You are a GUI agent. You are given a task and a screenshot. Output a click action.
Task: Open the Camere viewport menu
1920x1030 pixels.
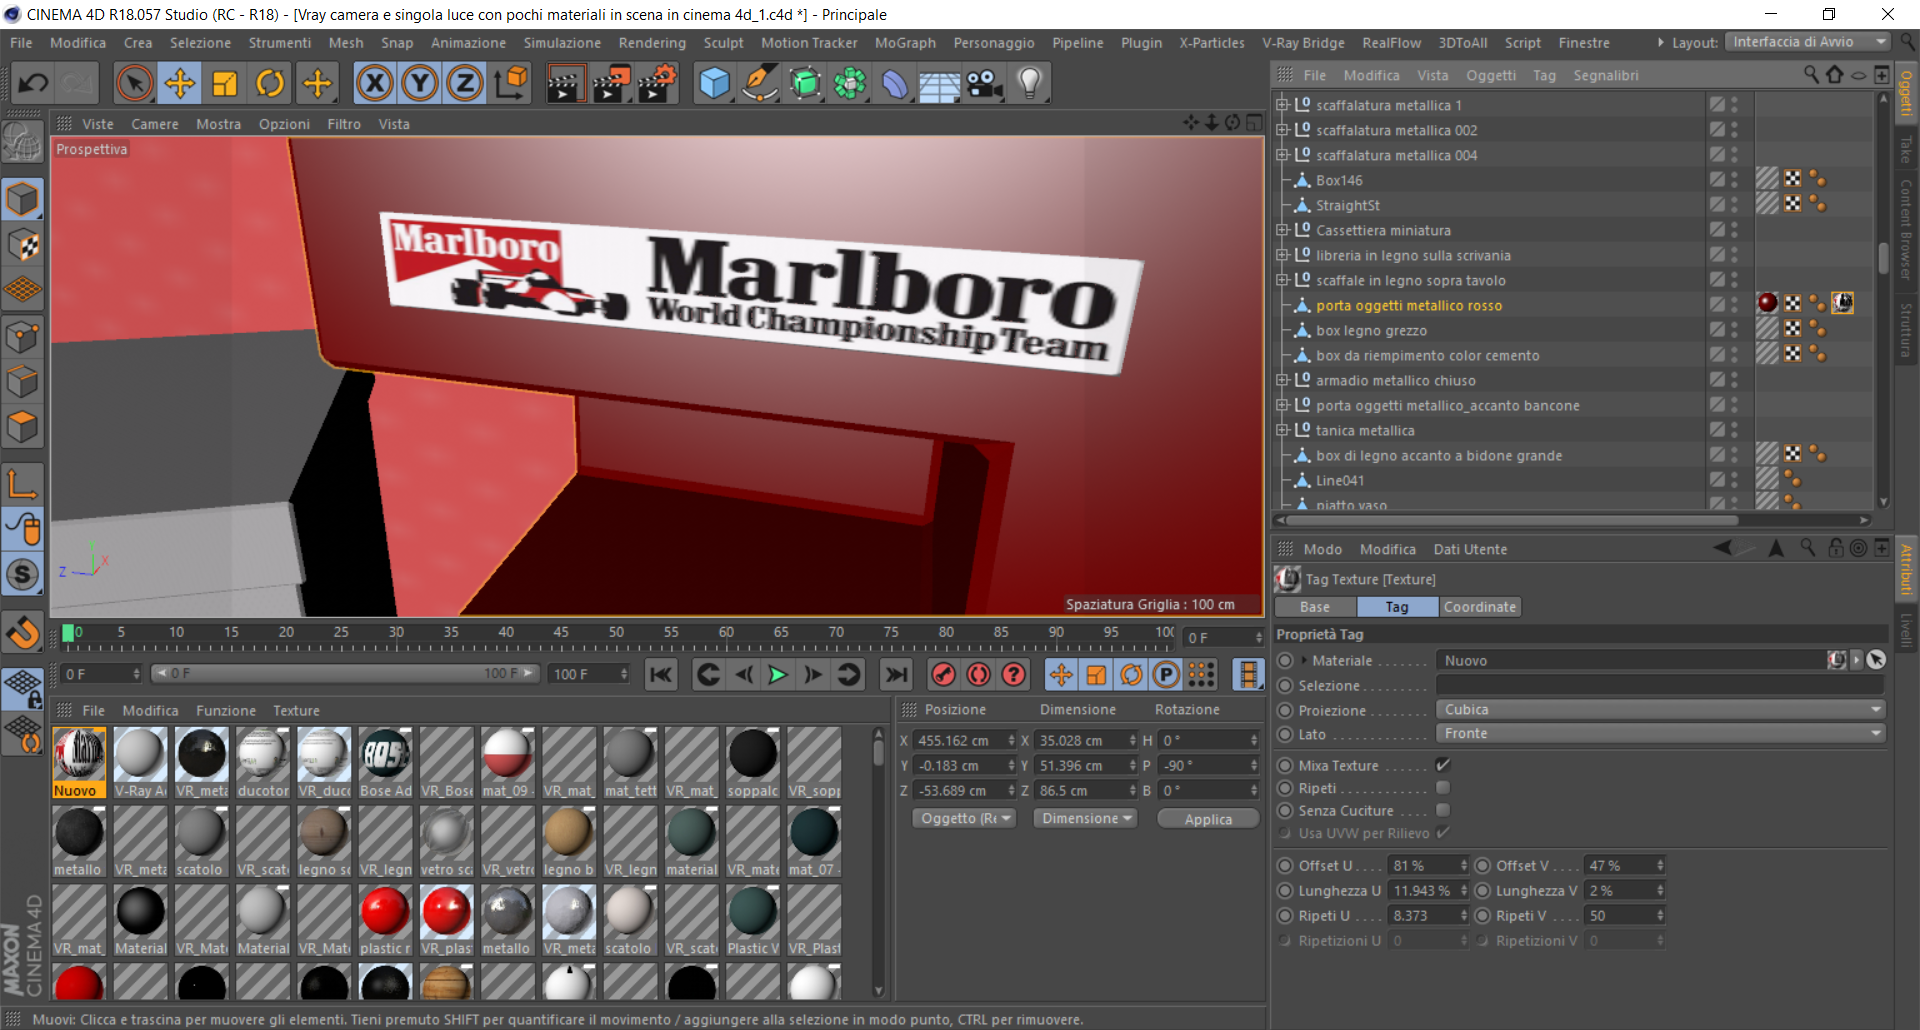tap(155, 124)
